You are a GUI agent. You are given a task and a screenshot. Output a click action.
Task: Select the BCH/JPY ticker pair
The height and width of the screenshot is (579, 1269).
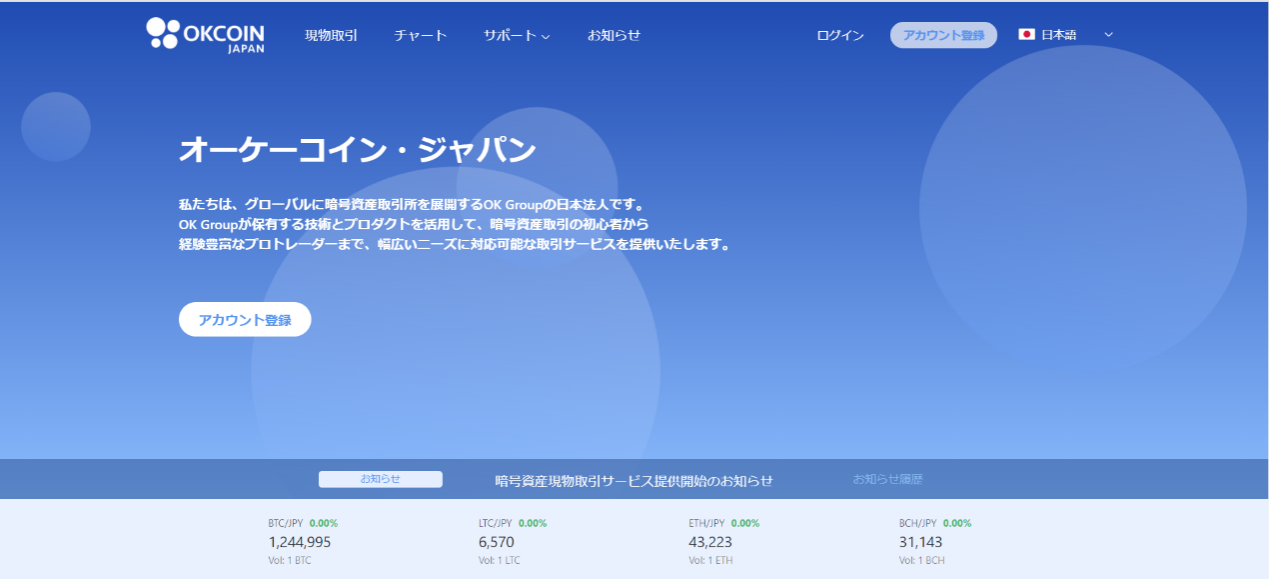pos(917,523)
